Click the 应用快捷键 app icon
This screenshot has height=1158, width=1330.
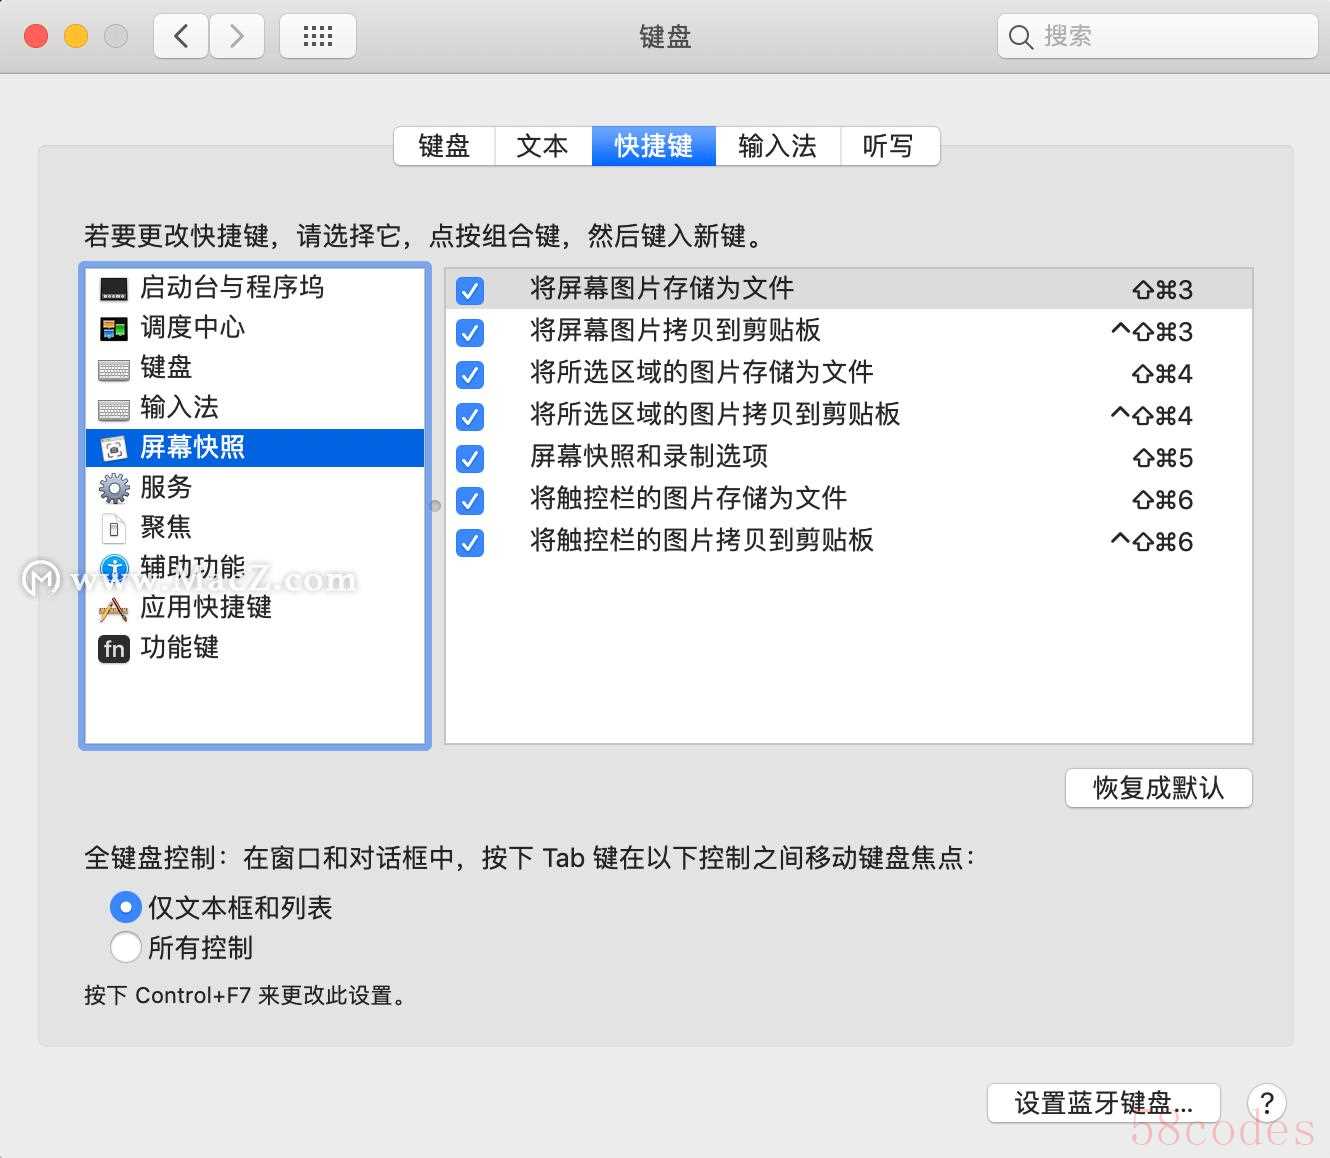pyautogui.click(x=114, y=608)
